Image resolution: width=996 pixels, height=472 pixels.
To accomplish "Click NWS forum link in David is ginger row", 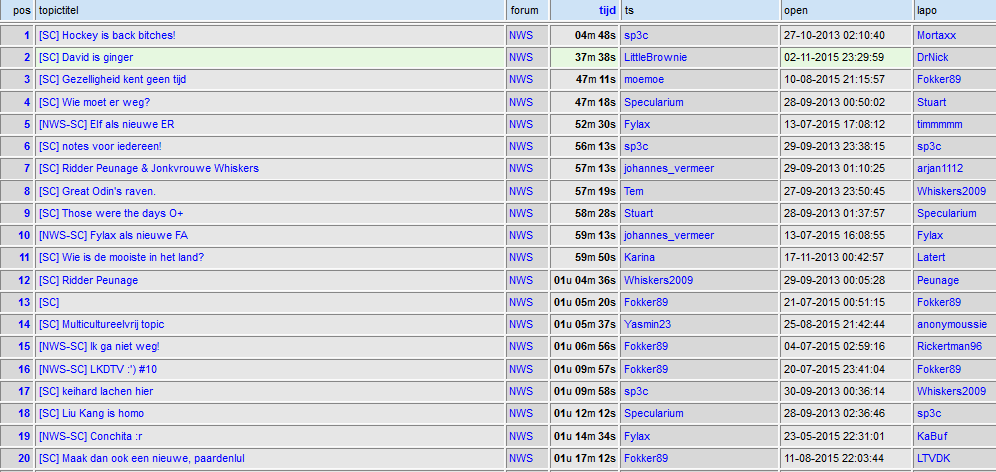I will (521, 58).
